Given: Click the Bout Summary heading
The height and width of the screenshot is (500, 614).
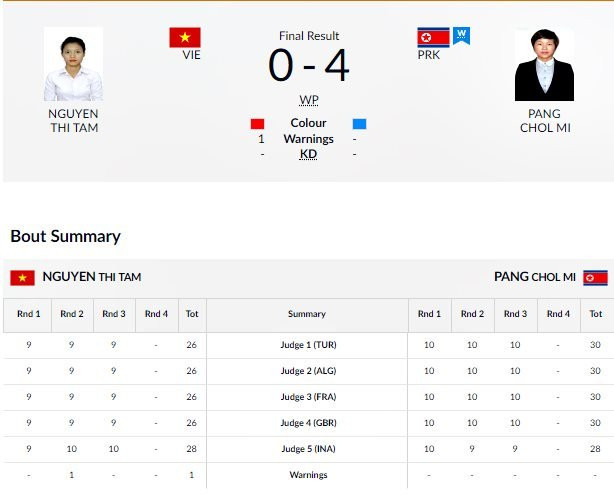Looking at the screenshot, I should point(65,237).
